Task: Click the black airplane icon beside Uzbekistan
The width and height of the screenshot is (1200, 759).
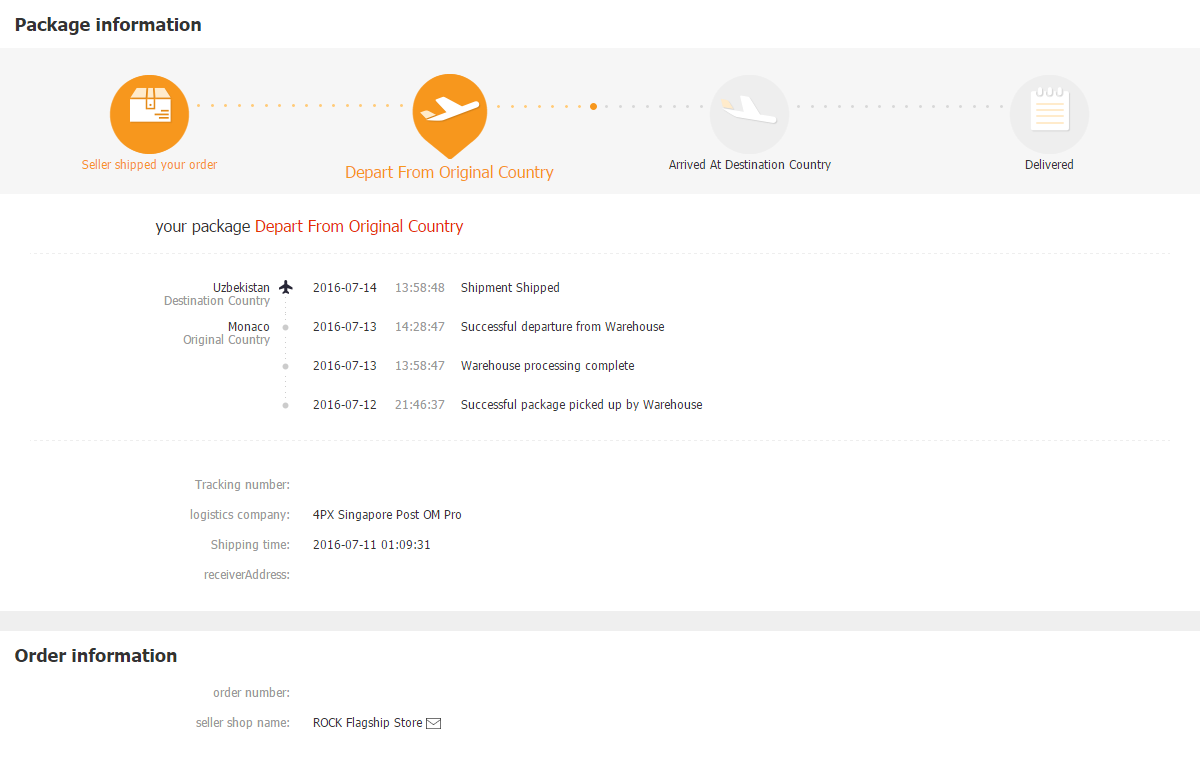Action: click(286, 287)
